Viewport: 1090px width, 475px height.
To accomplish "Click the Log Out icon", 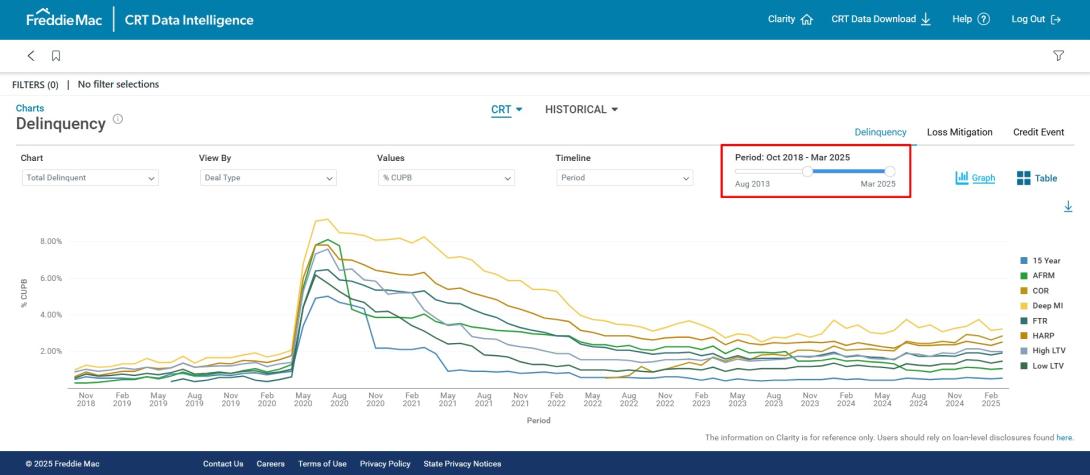I will coord(1055,20).
